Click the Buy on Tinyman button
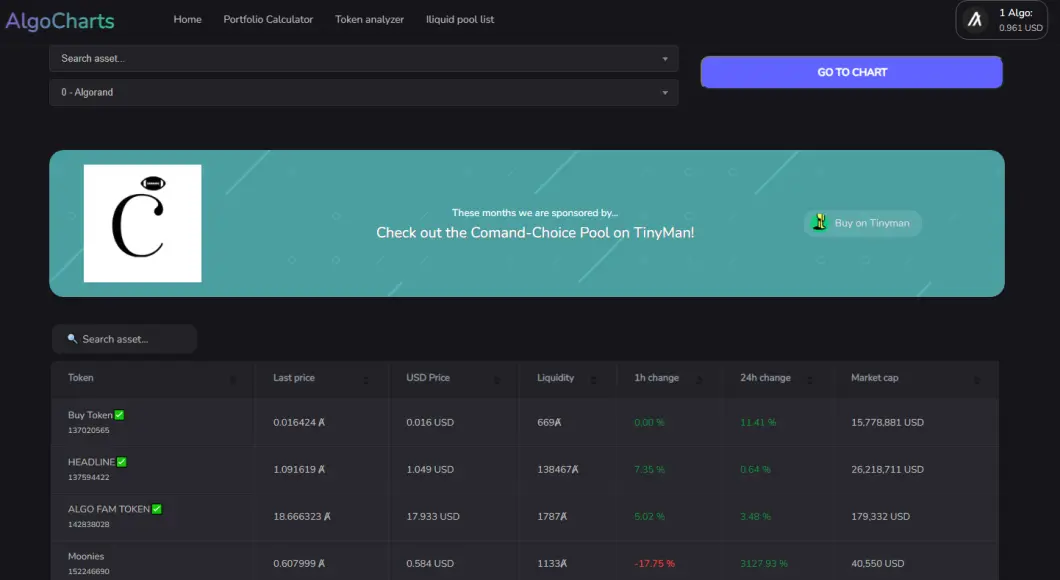This screenshot has width=1060, height=580. pos(862,223)
